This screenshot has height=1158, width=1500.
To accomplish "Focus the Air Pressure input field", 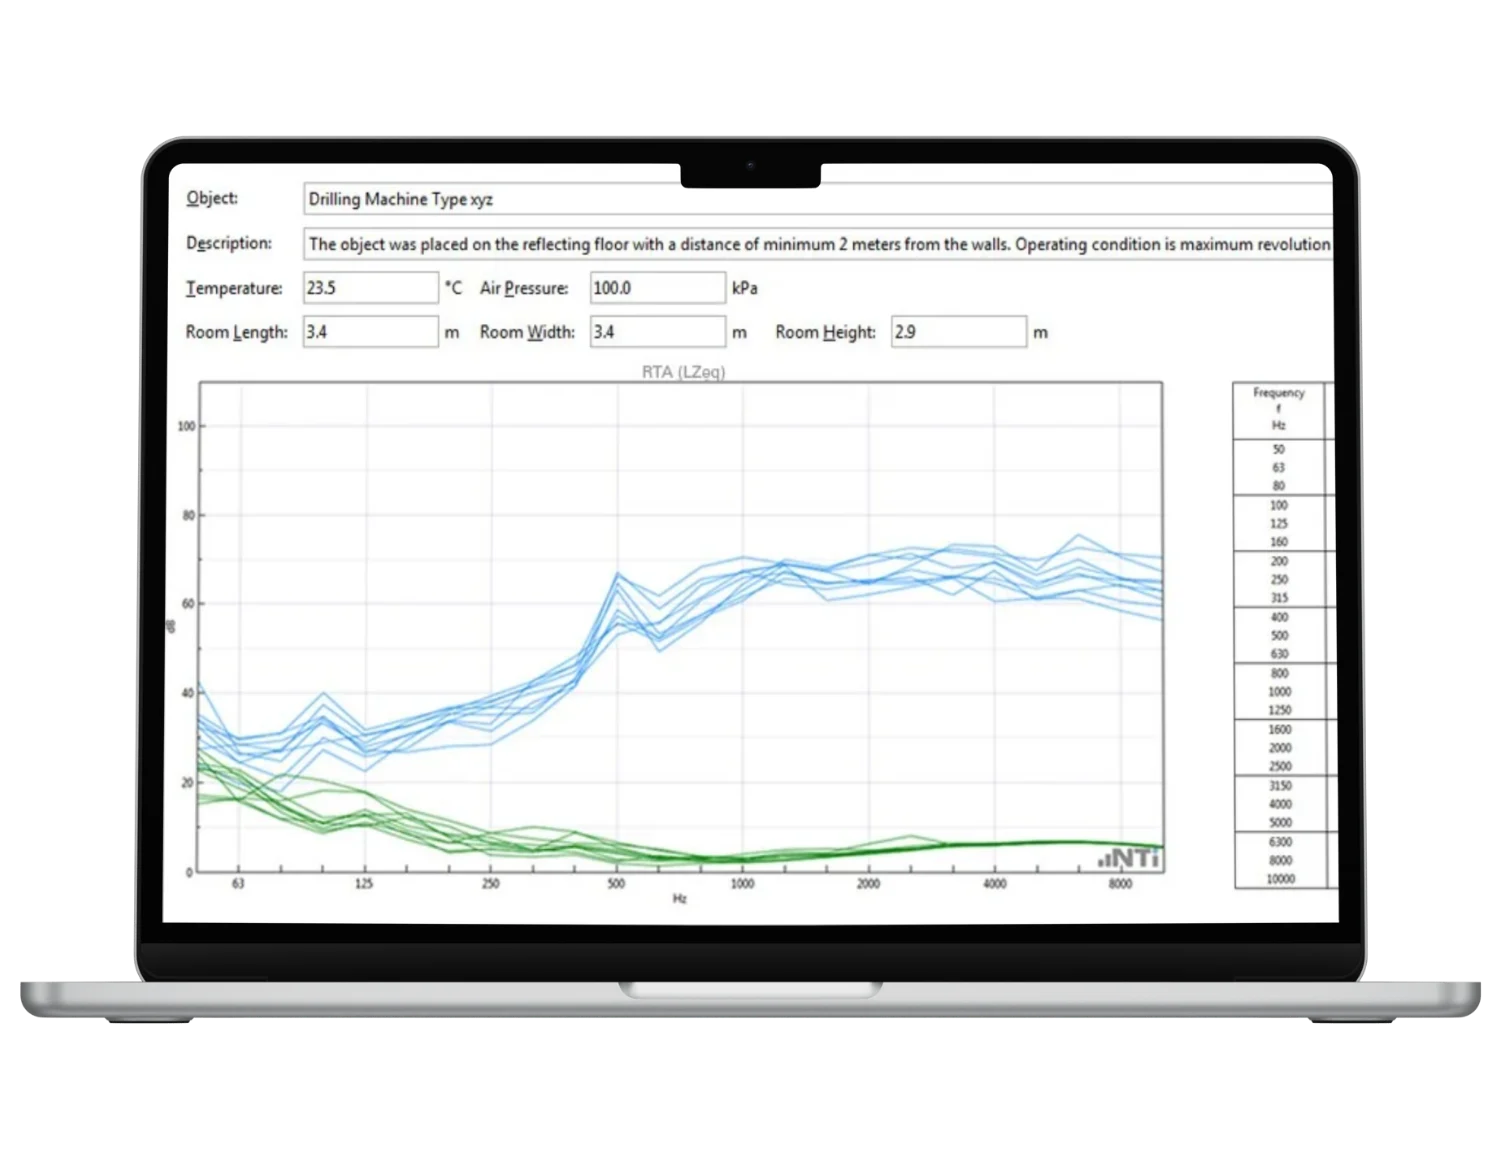I will (657, 288).
